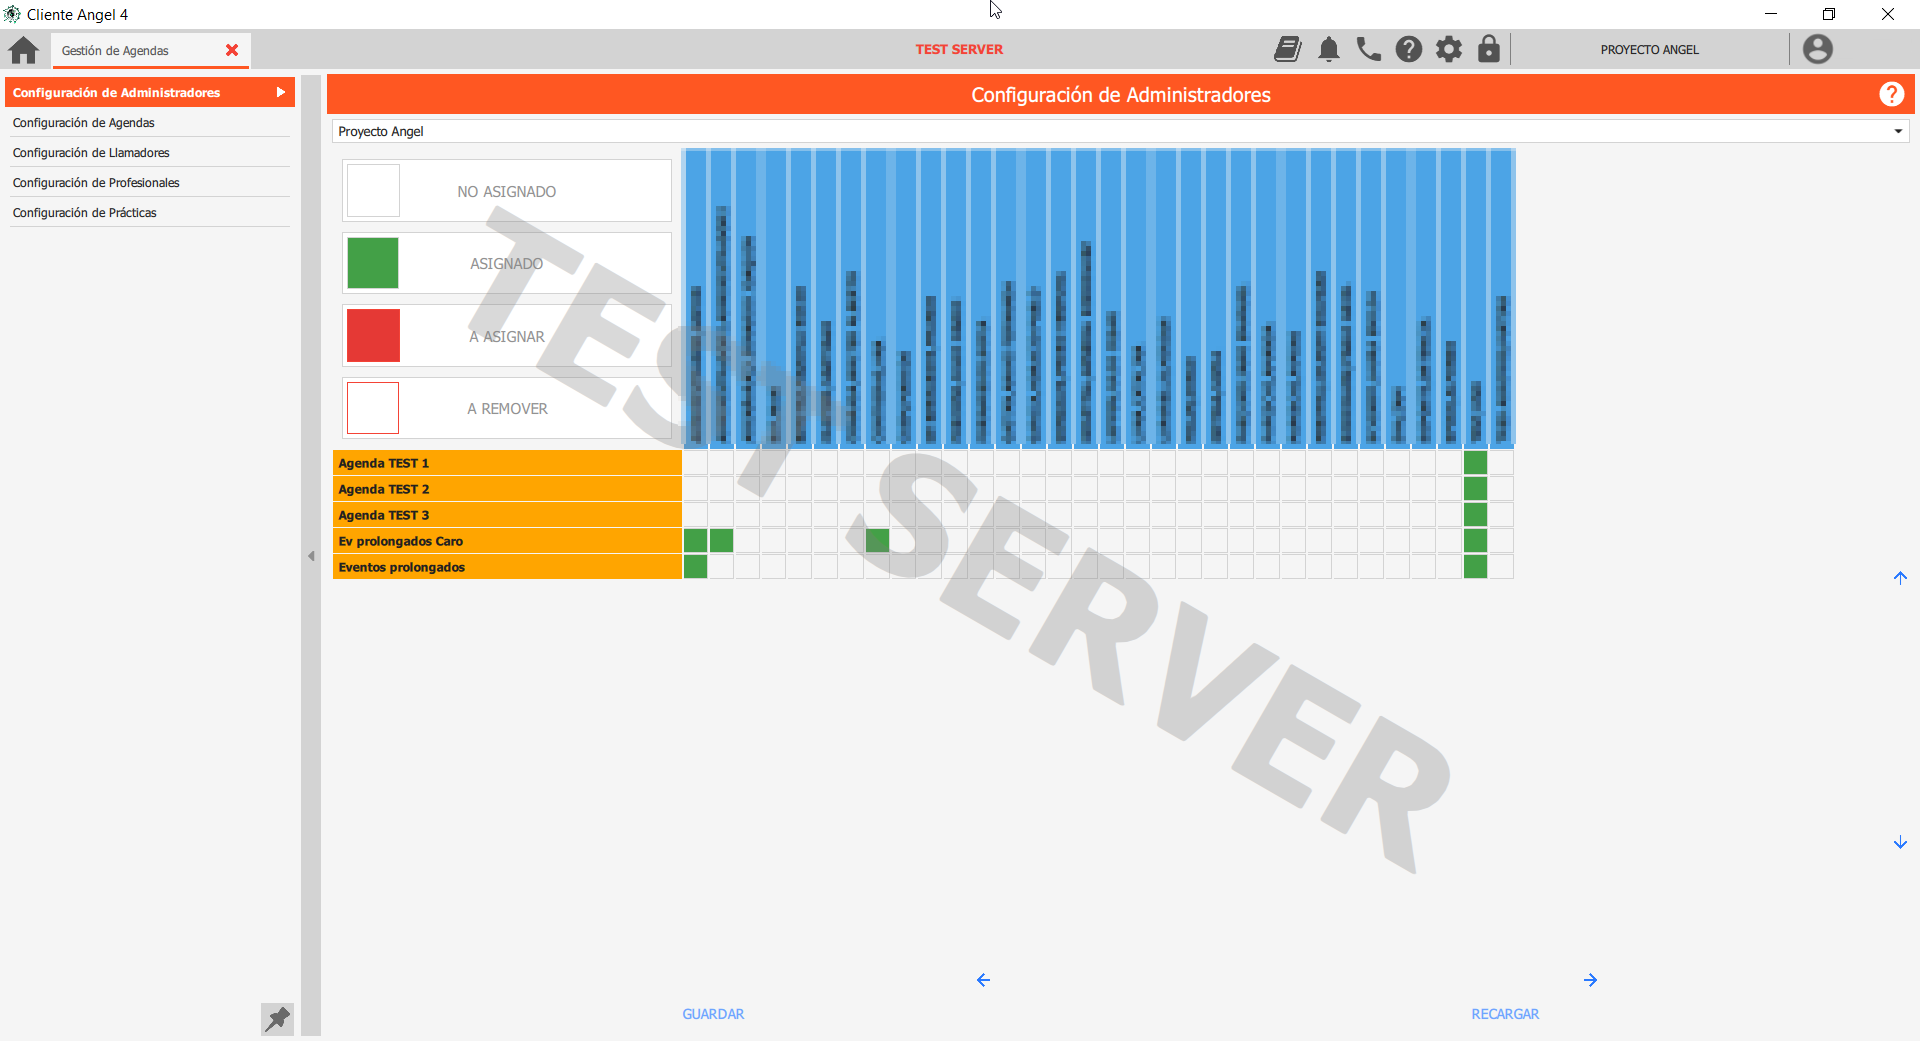The image size is (1920, 1041).
Task: Select Configuración de Llamadores menu item
Action: (x=91, y=153)
